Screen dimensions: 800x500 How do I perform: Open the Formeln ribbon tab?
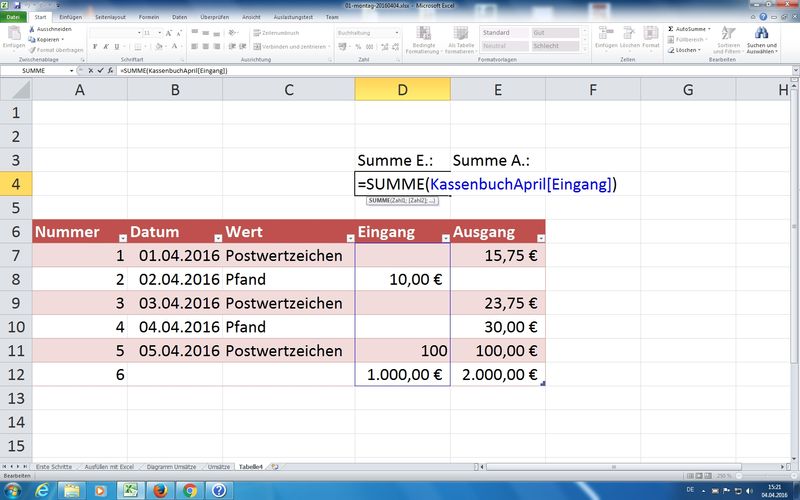pyautogui.click(x=149, y=17)
